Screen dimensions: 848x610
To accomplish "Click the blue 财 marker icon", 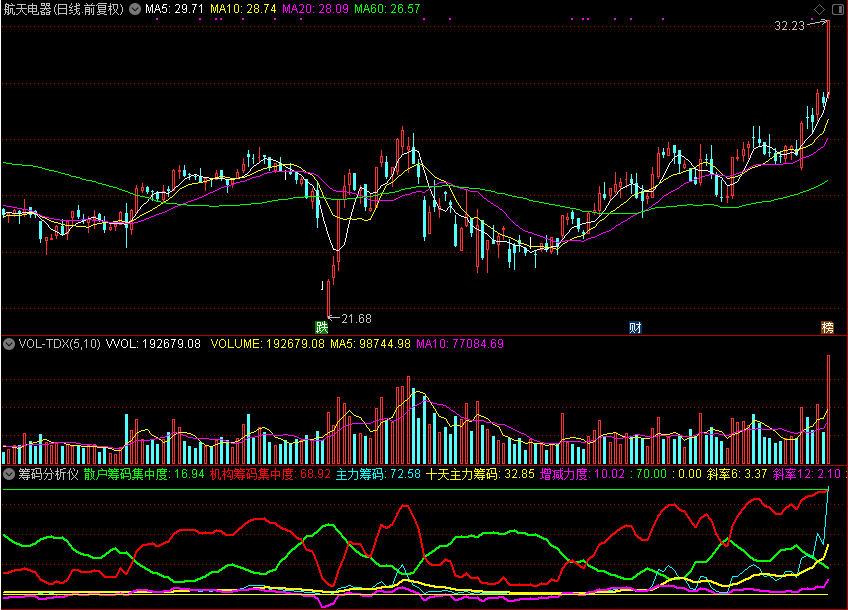I will point(635,327).
